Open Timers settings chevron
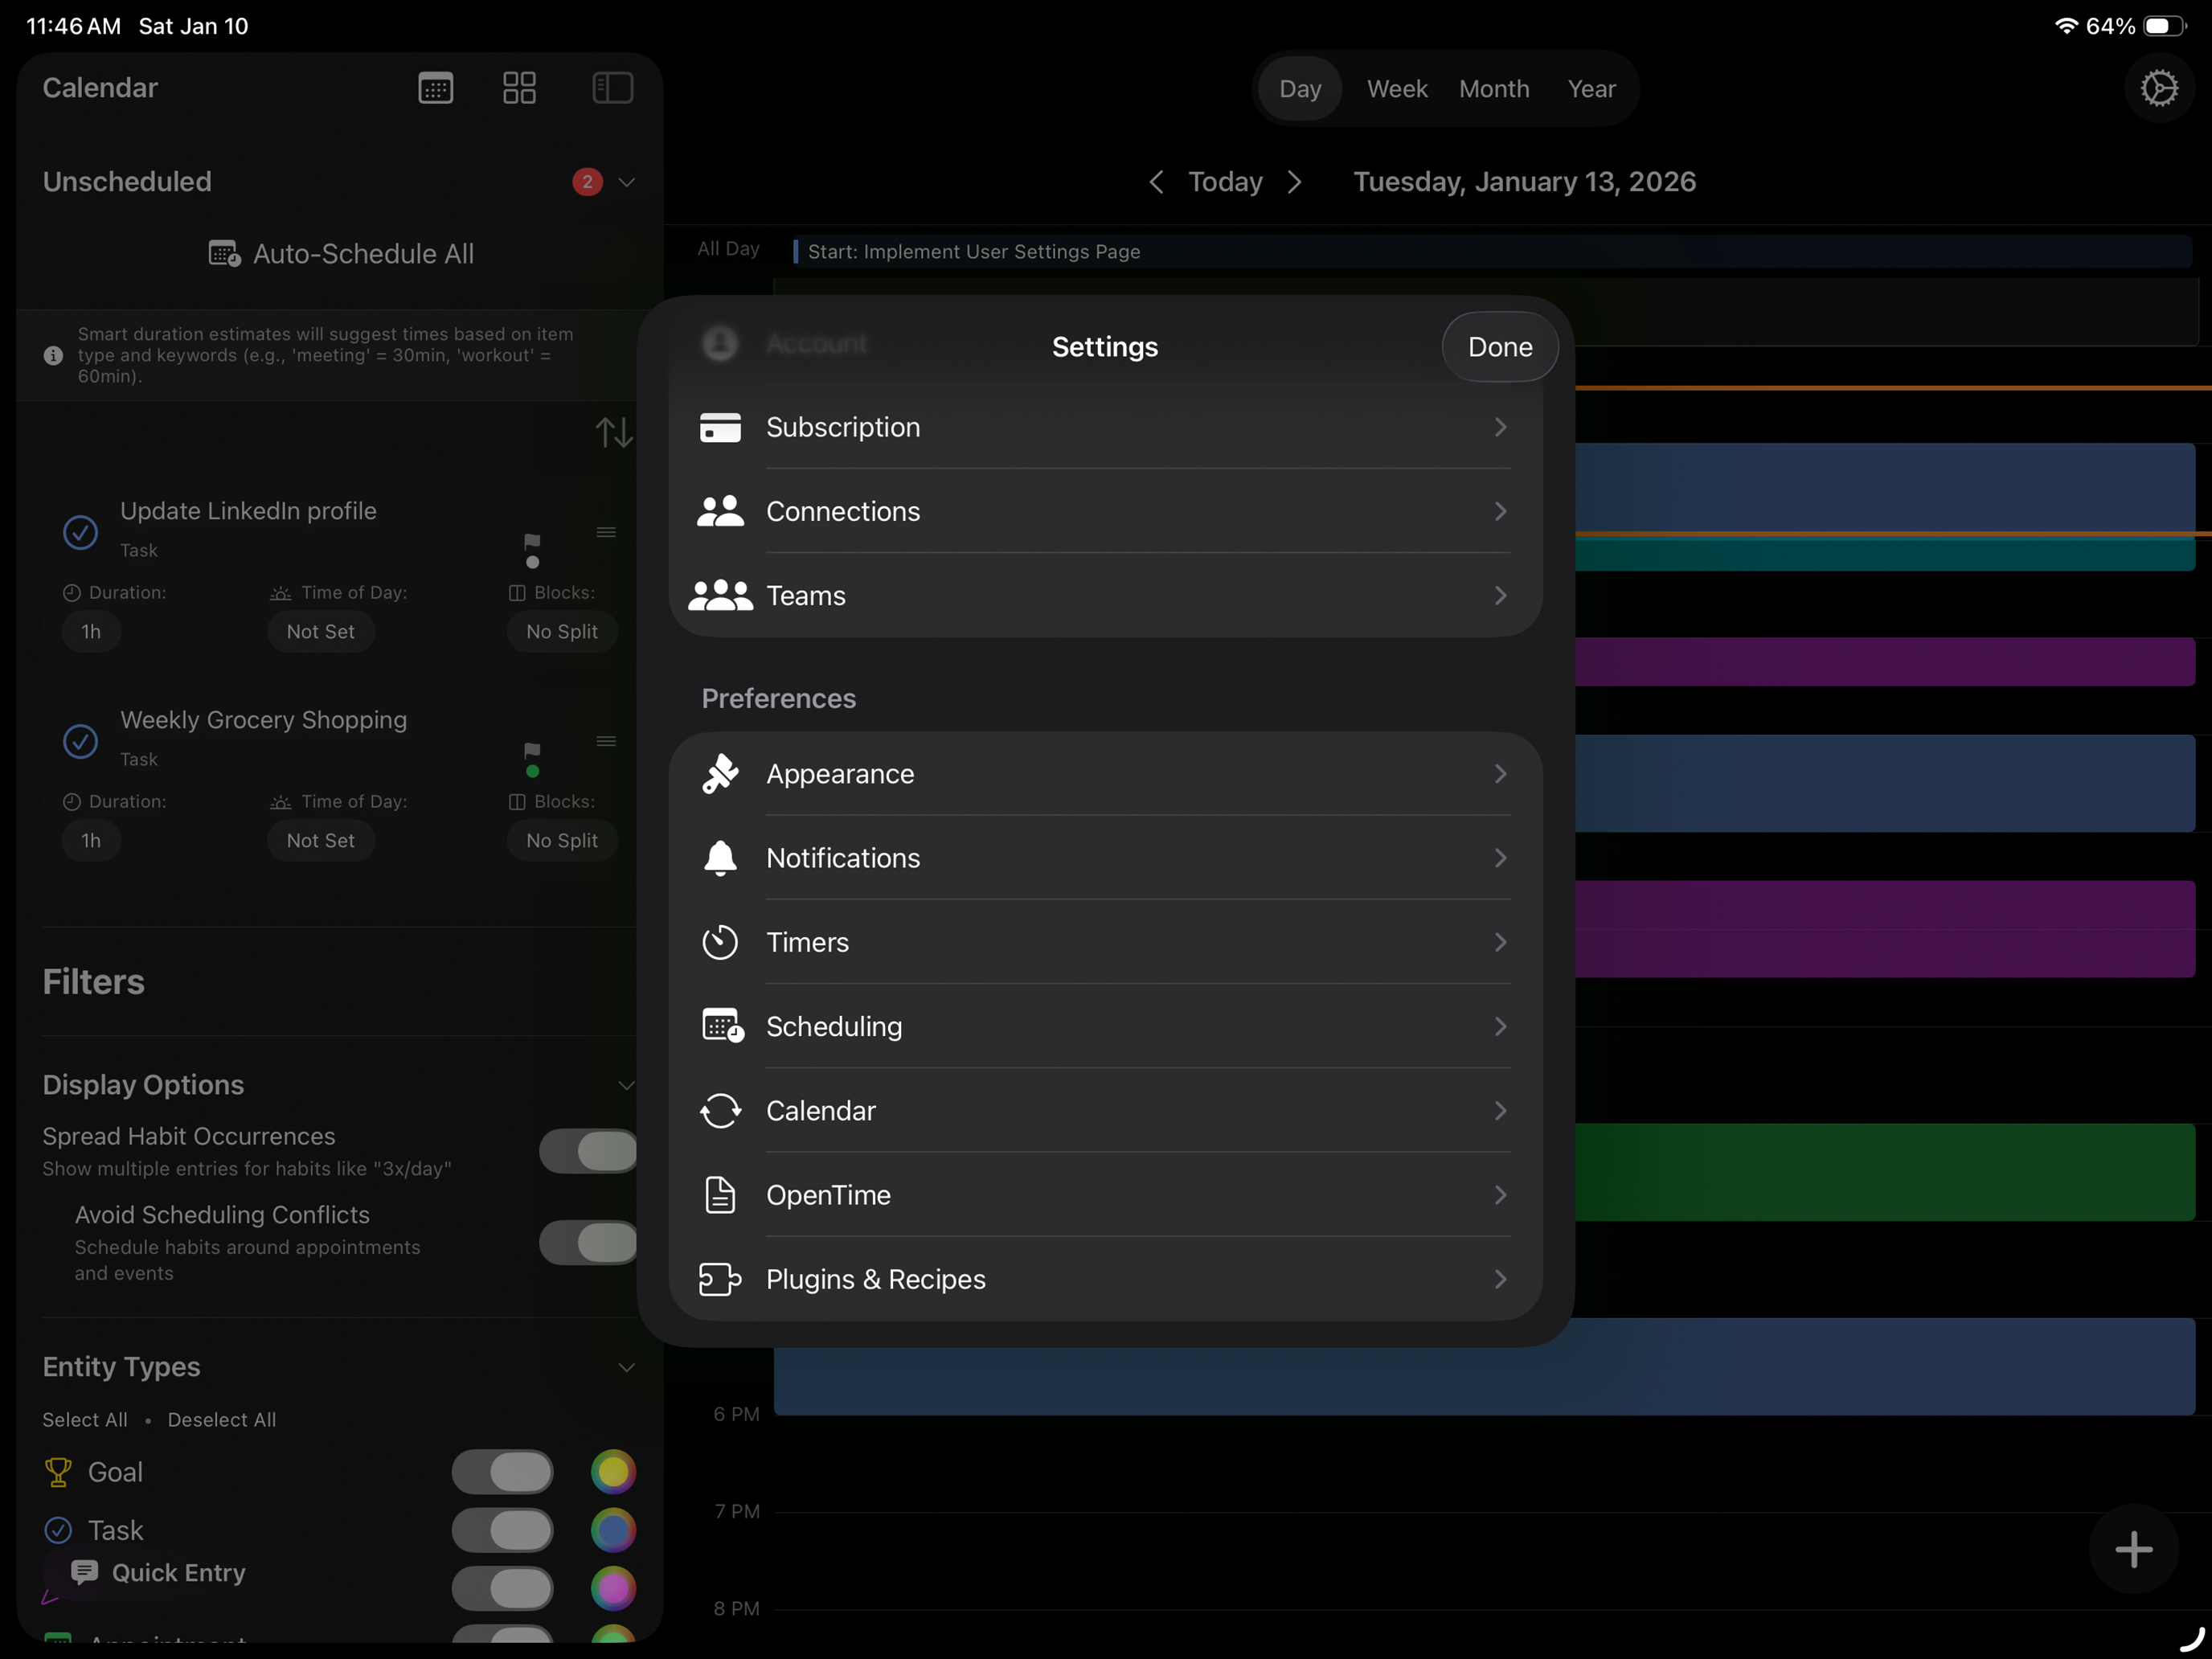The width and height of the screenshot is (2212, 1659). tap(1500, 942)
